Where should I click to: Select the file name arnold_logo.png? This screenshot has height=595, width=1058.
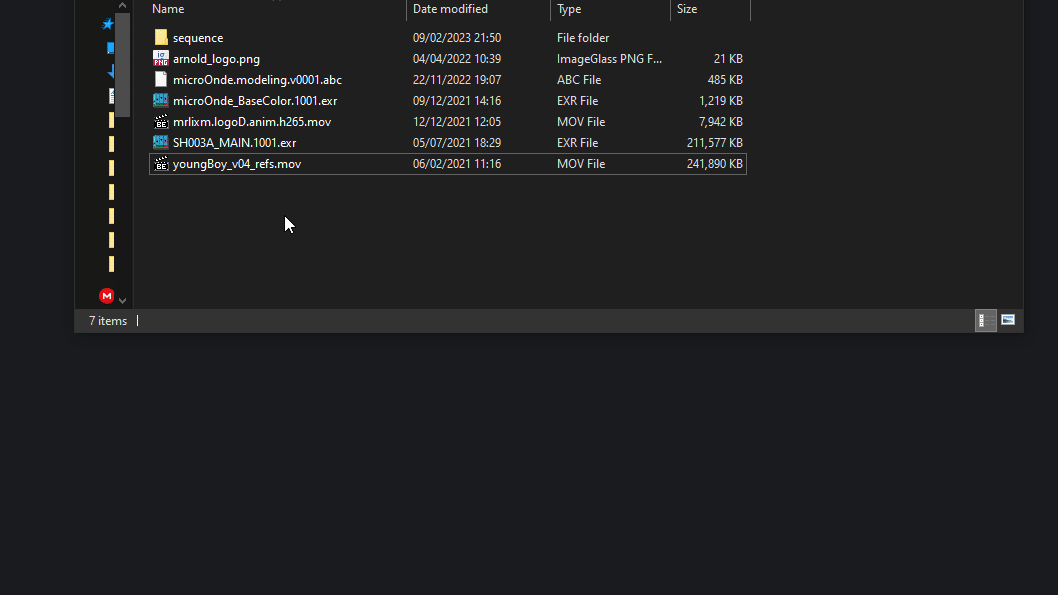[216, 59]
